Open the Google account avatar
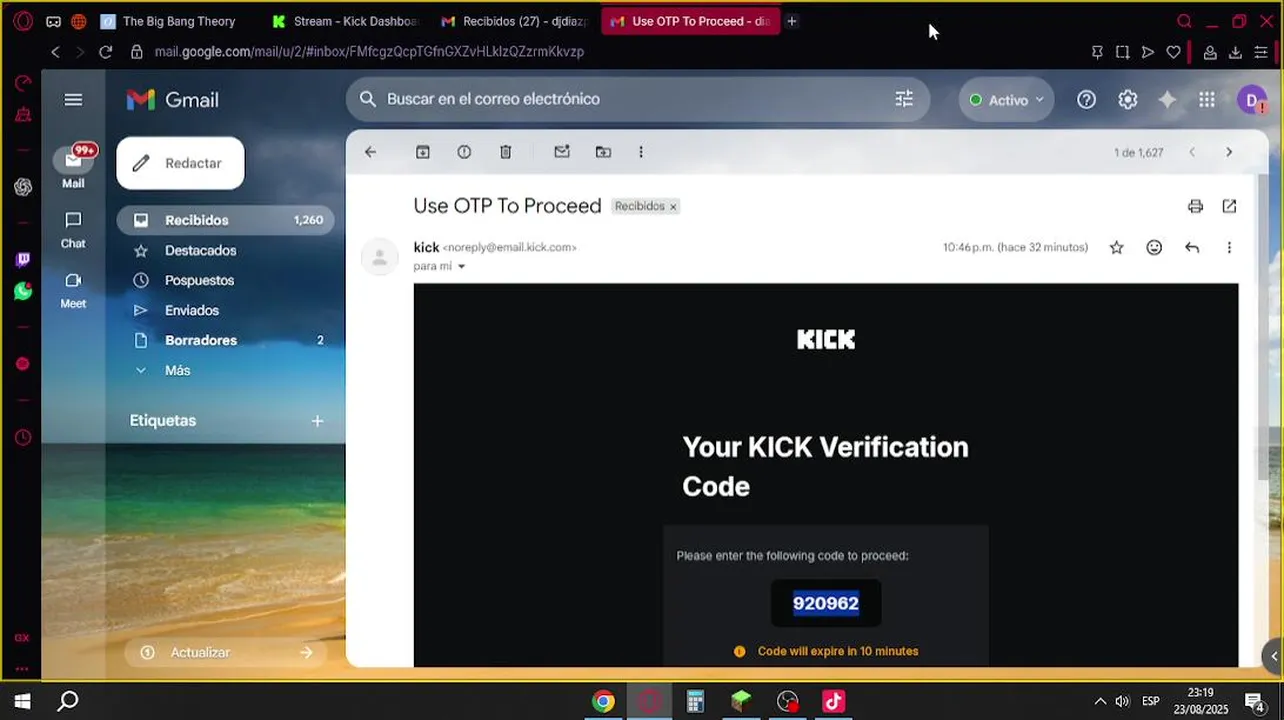The height and width of the screenshot is (720, 1284). 1252,99
